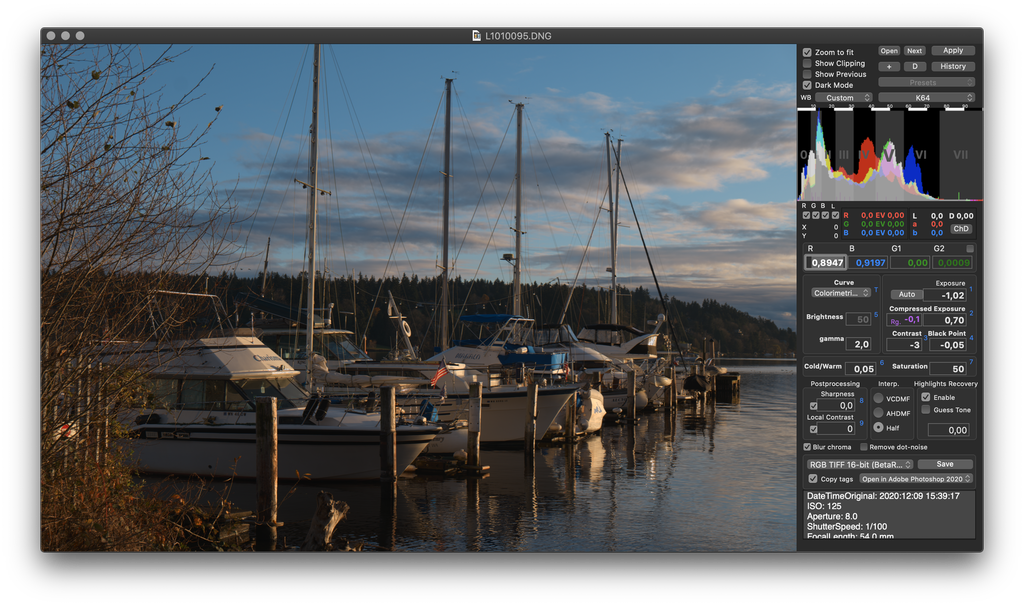
Task: Click the DNG file icon in title bar
Action: [x=477, y=36]
